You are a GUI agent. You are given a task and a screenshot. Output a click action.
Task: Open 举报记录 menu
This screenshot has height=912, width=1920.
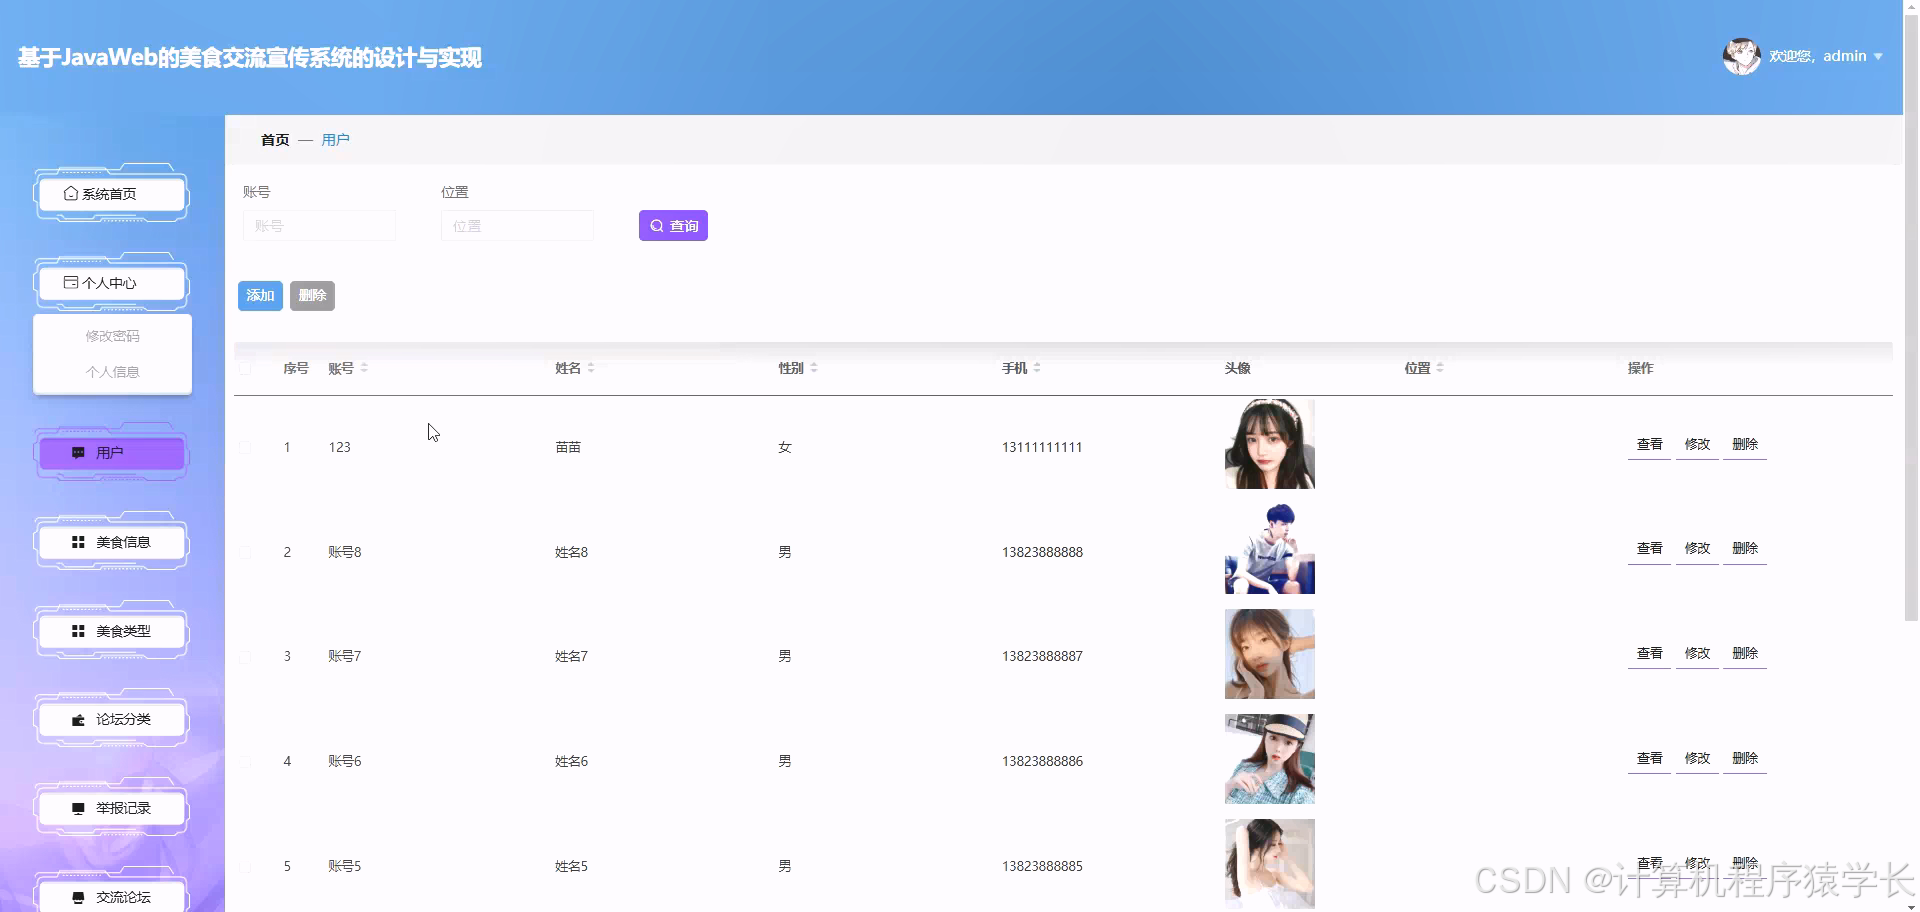tap(112, 808)
